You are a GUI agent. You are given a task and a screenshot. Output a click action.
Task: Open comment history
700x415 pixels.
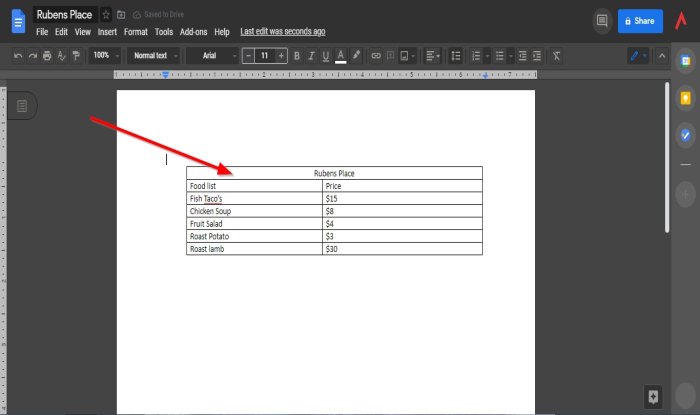pos(602,21)
